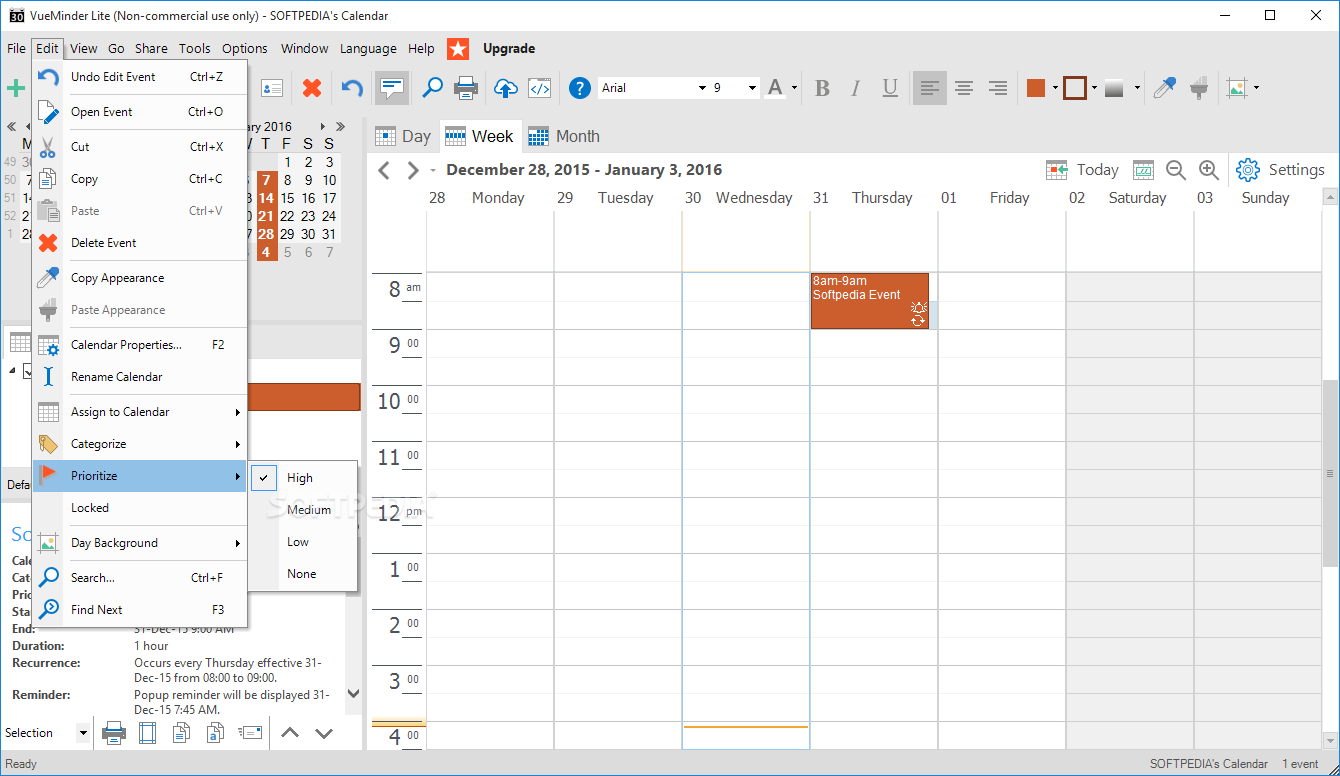Toggle underline formatting
Screen dimensions: 1340x776
890,88
